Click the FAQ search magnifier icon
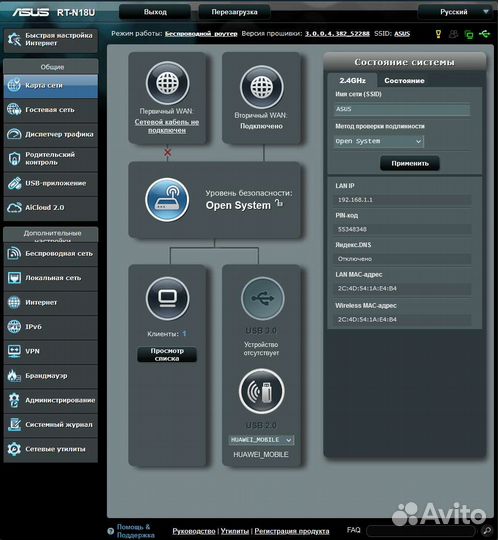The height and width of the screenshot is (540, 498). [487, 530]
